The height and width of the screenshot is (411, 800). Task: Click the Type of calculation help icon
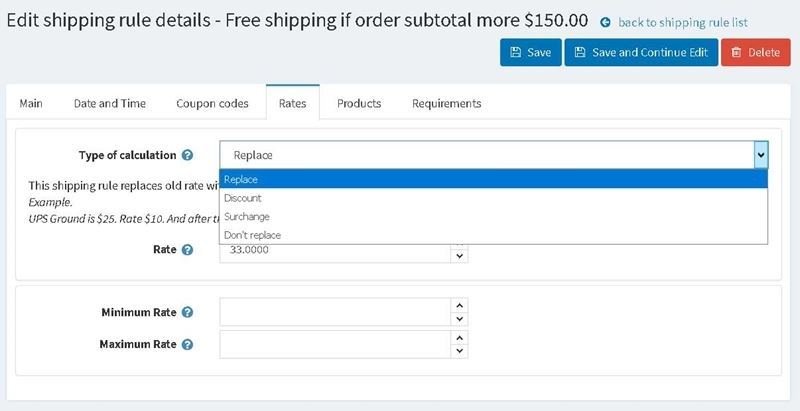pyautogui.click(x=187, y=156)
